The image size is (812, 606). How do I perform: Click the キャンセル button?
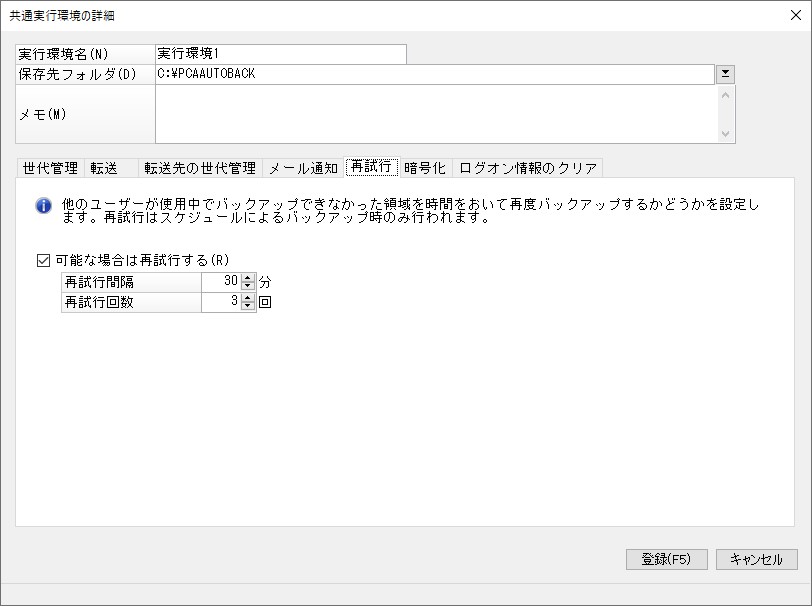click(x=757, y=559)
